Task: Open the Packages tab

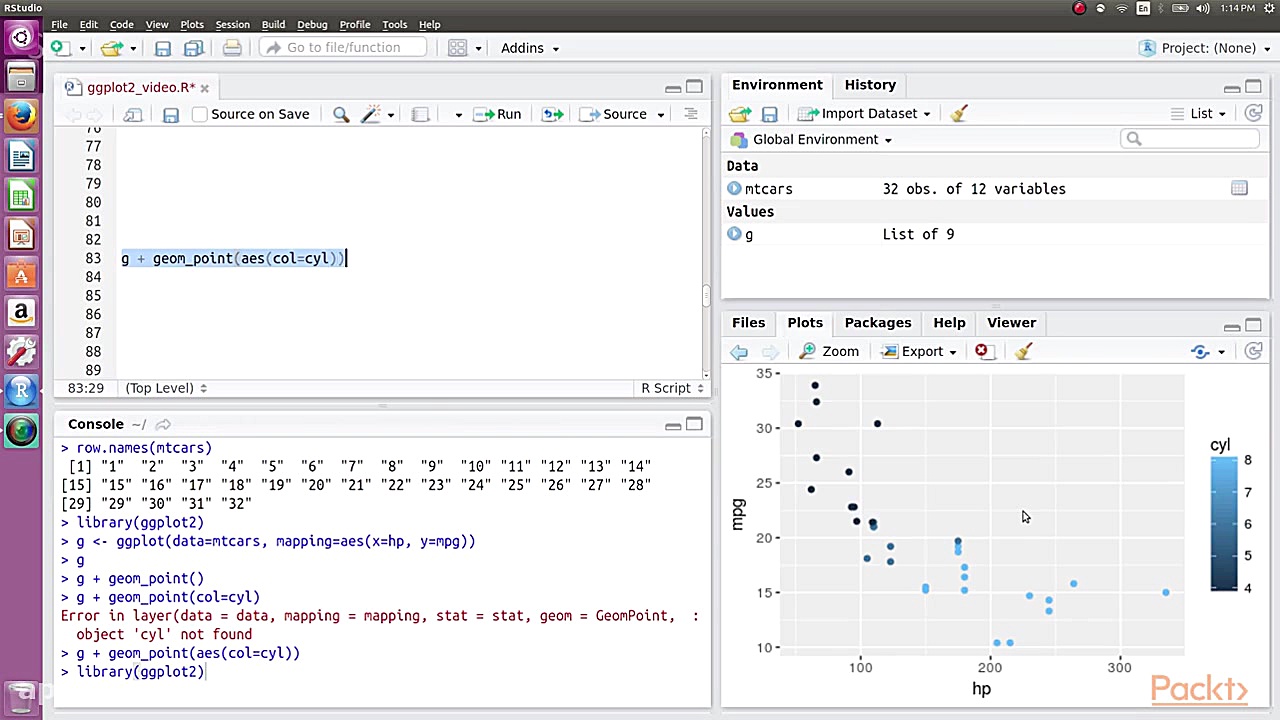Action: 877,322
